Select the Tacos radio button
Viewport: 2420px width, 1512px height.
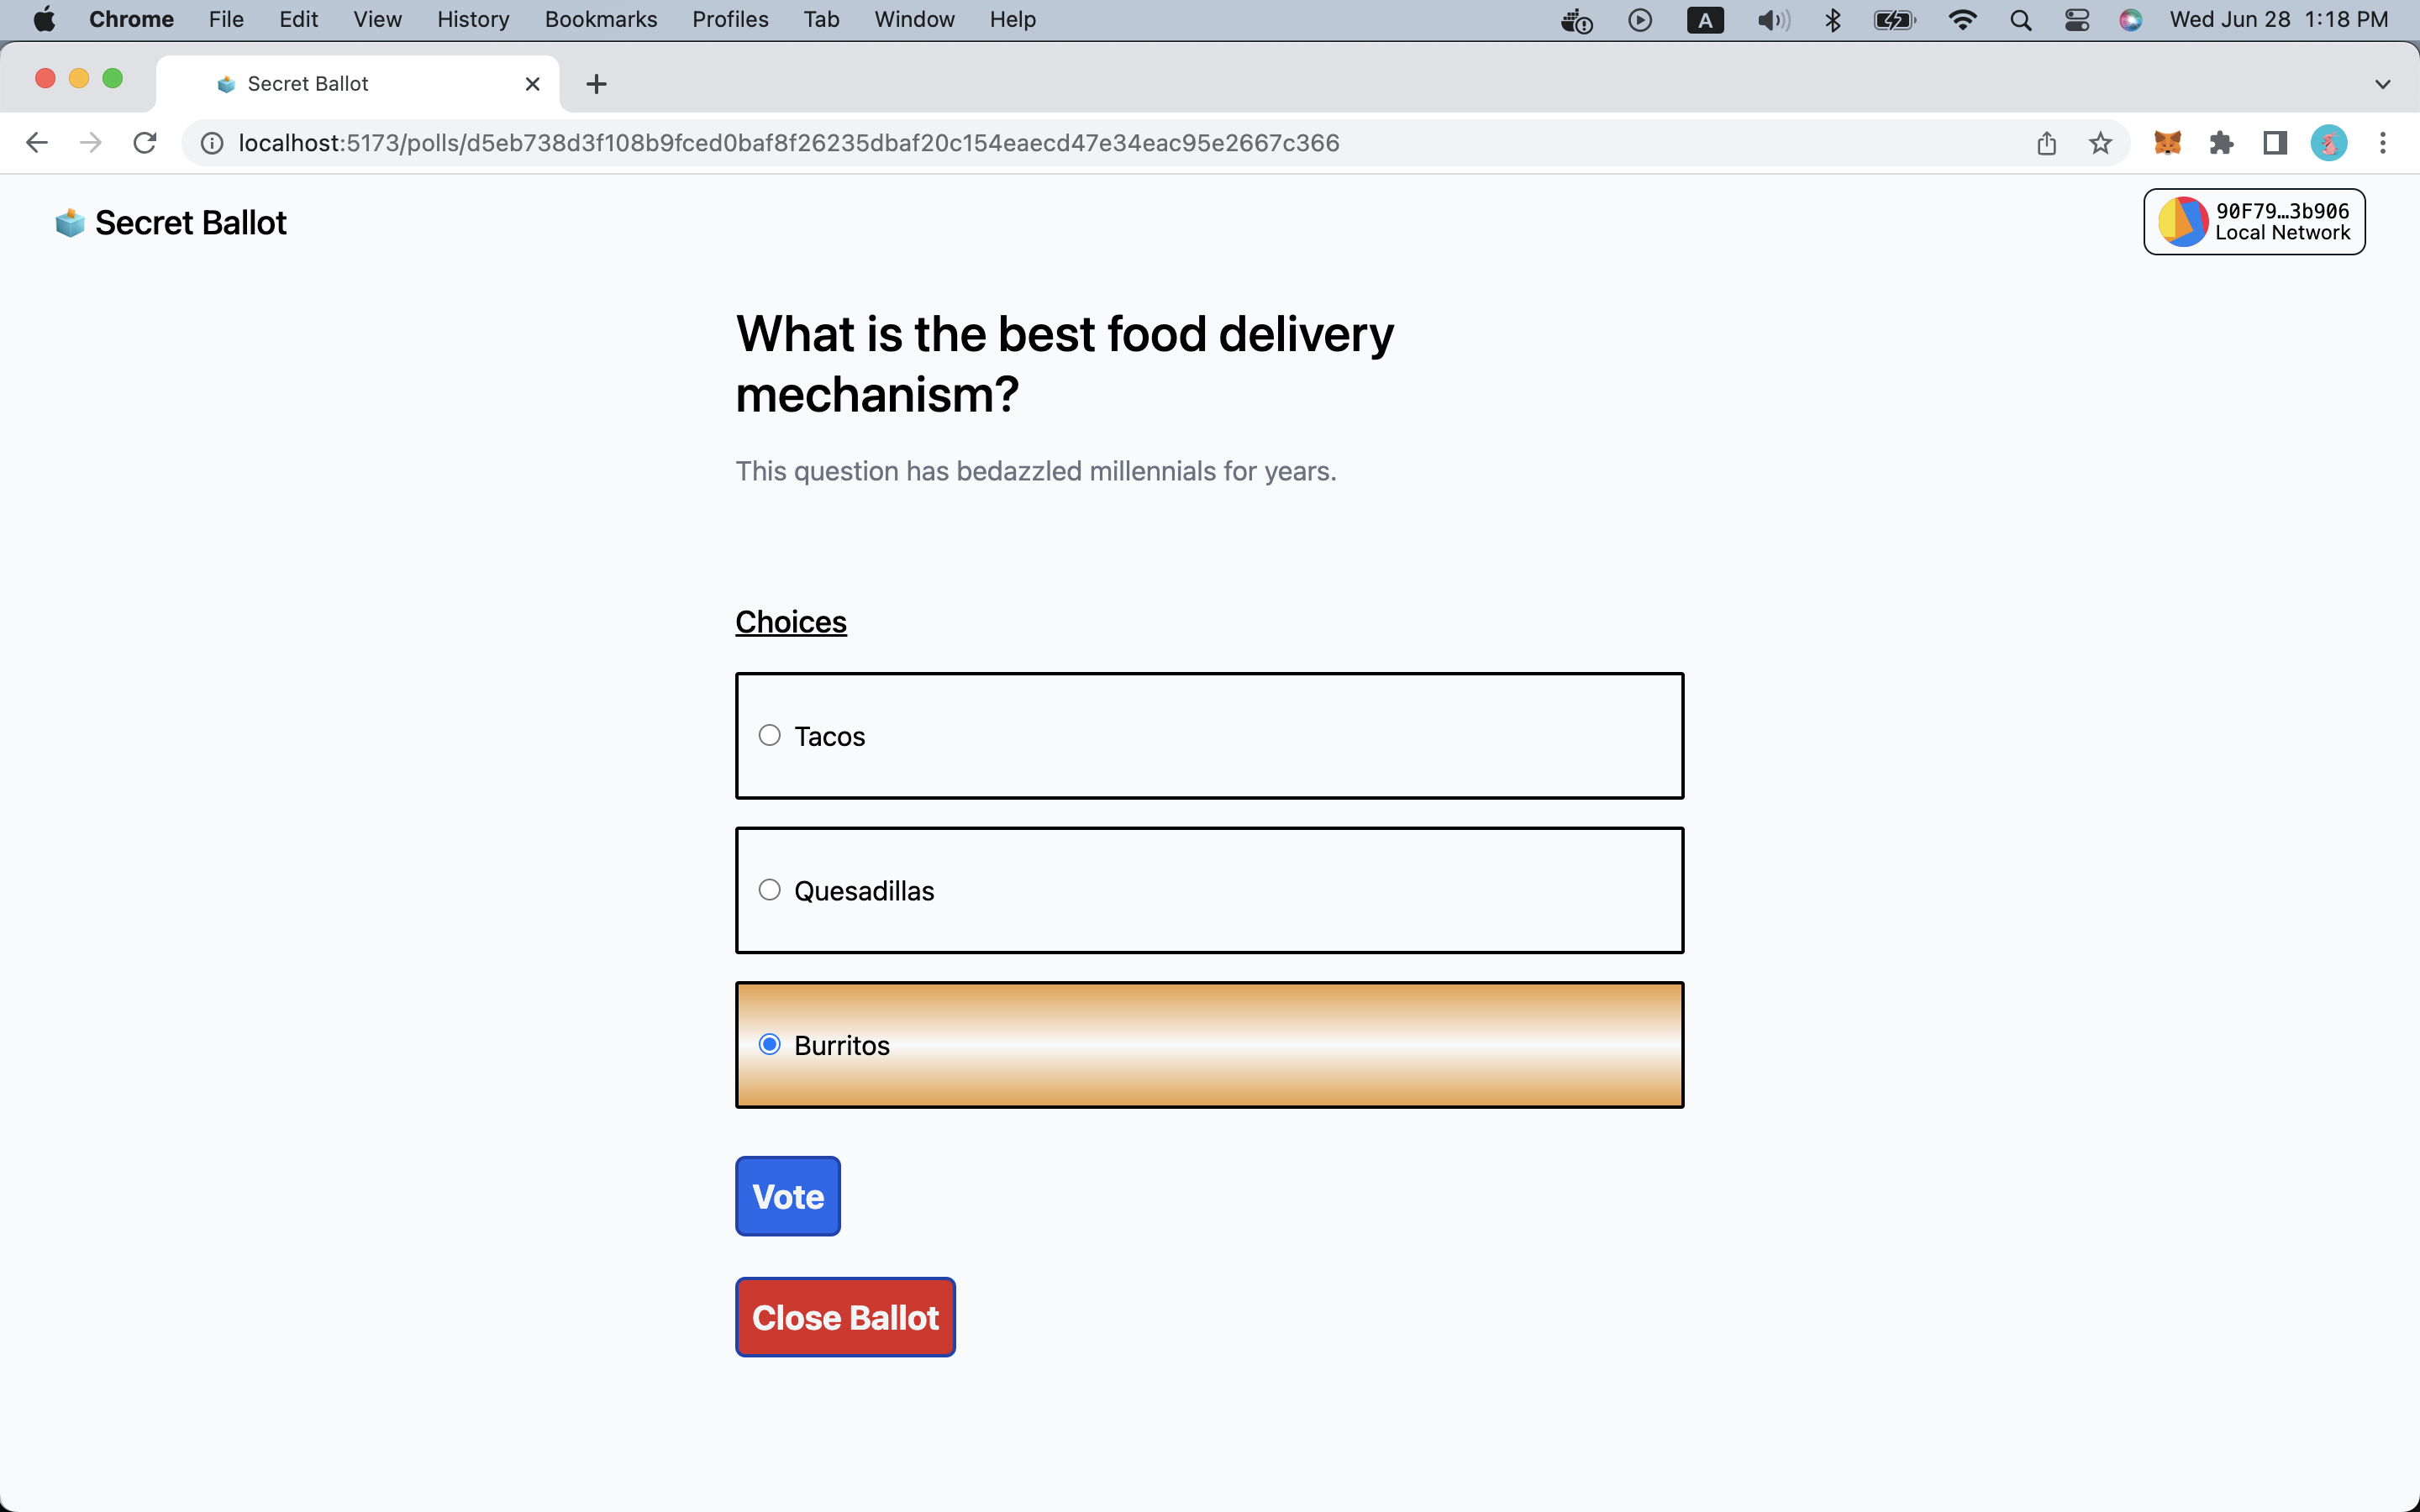768,733
